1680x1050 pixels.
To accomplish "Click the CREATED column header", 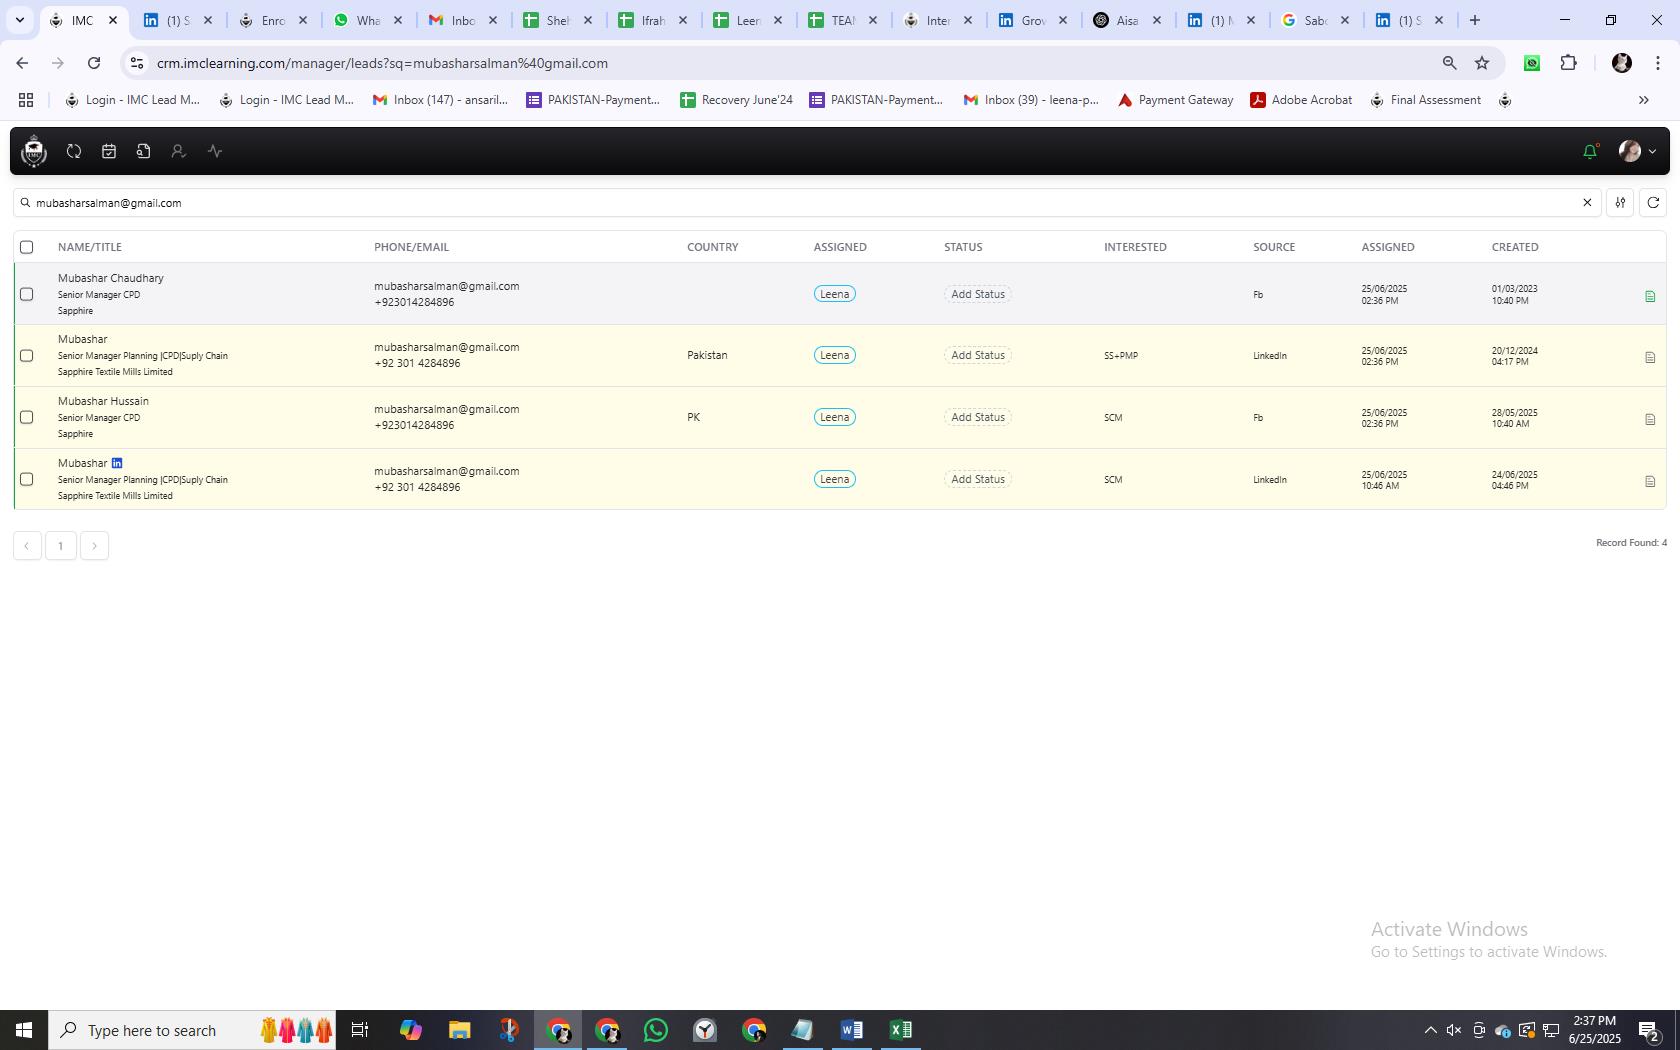I will 1515,247.
